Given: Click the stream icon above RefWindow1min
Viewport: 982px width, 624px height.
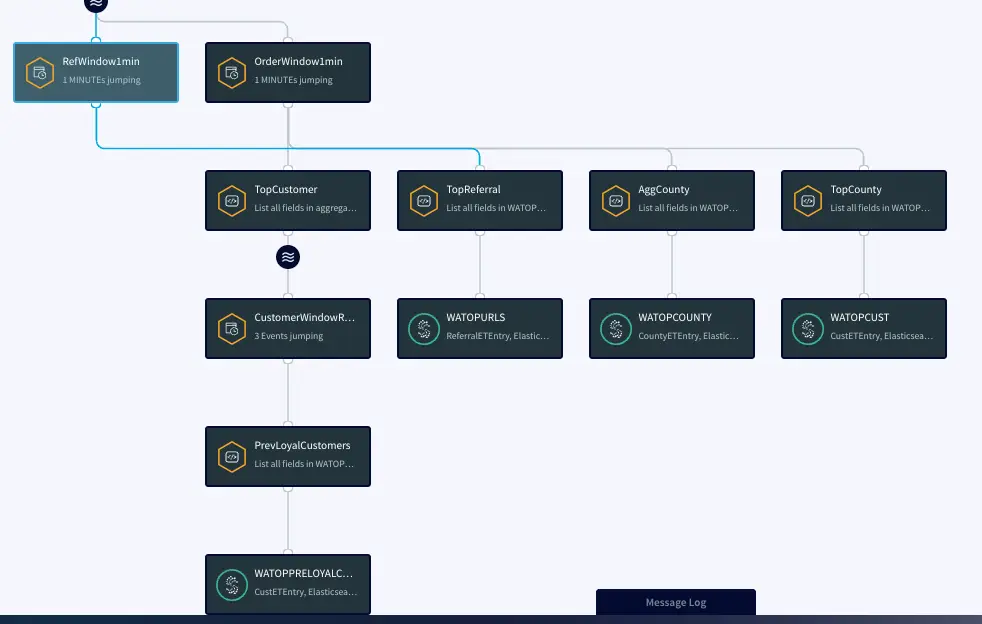Looking at the screenshot, I should point(95,4).
